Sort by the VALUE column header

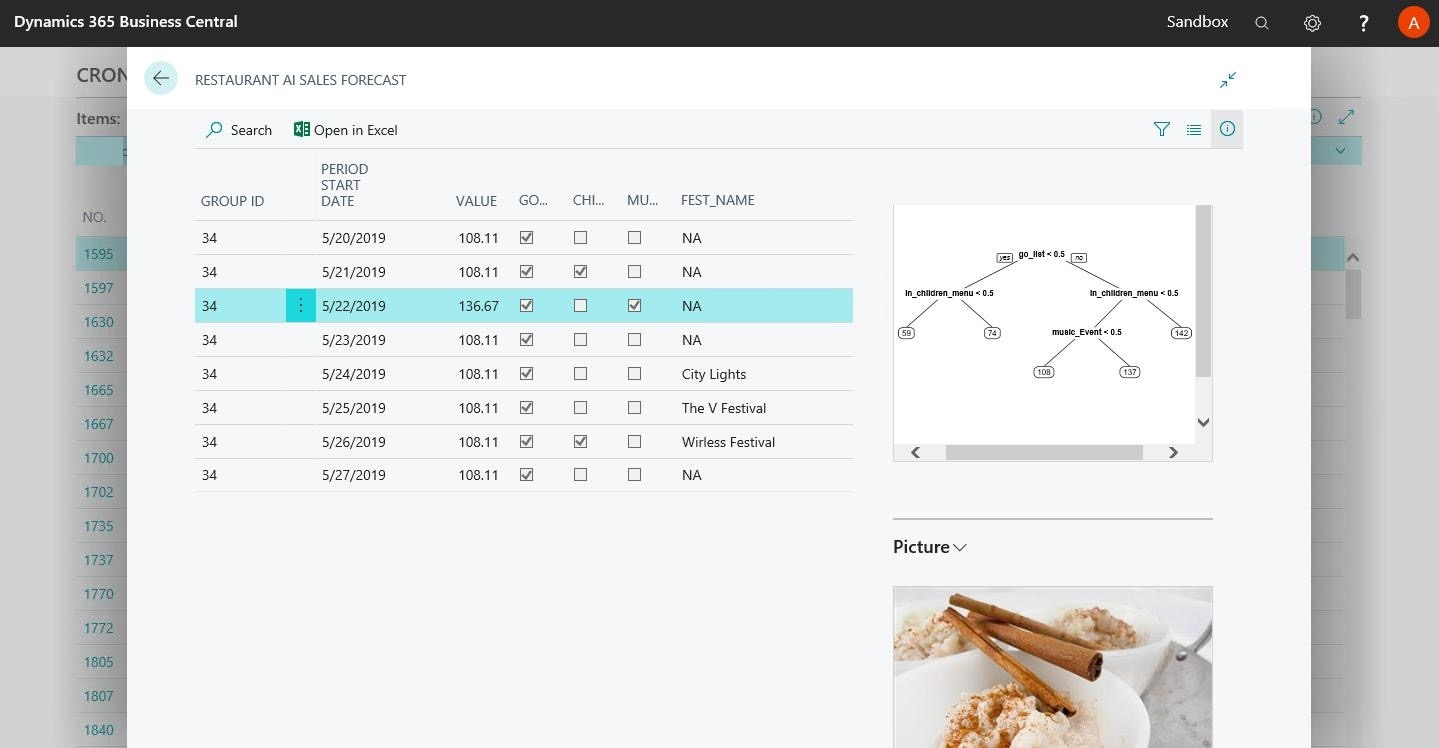[x=476, y=201]
